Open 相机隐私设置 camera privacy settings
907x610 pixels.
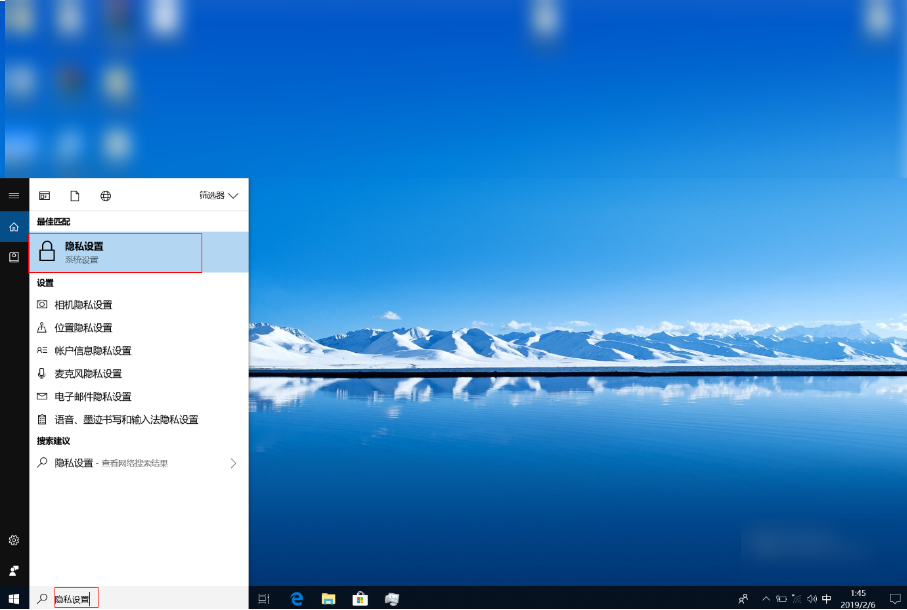pyautogui.click(x=83, y=305)
